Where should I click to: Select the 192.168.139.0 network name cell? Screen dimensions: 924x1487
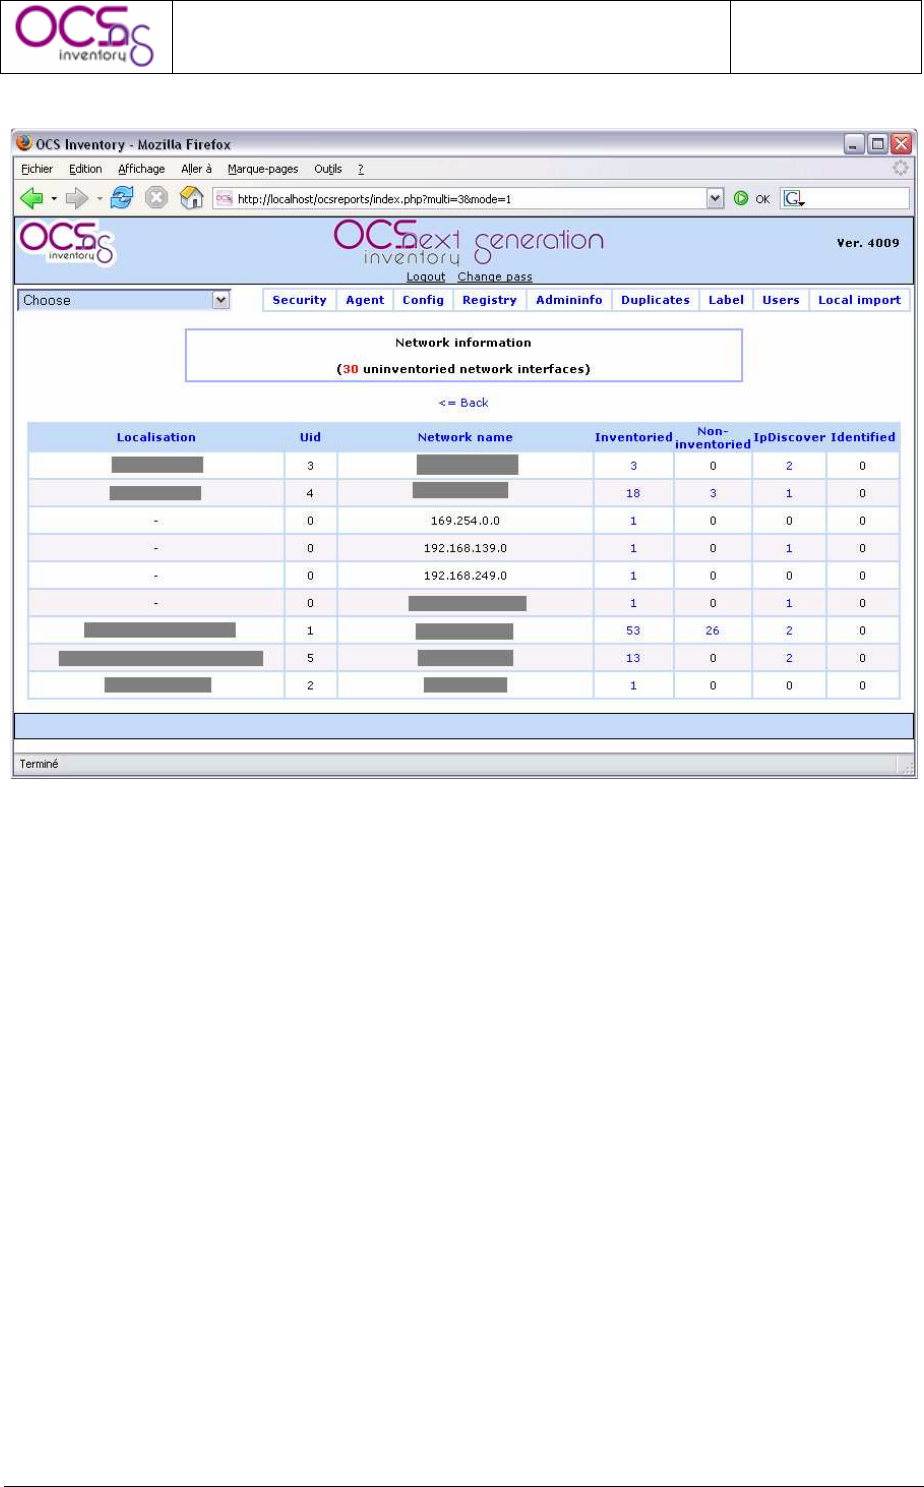tap(465, 548)
